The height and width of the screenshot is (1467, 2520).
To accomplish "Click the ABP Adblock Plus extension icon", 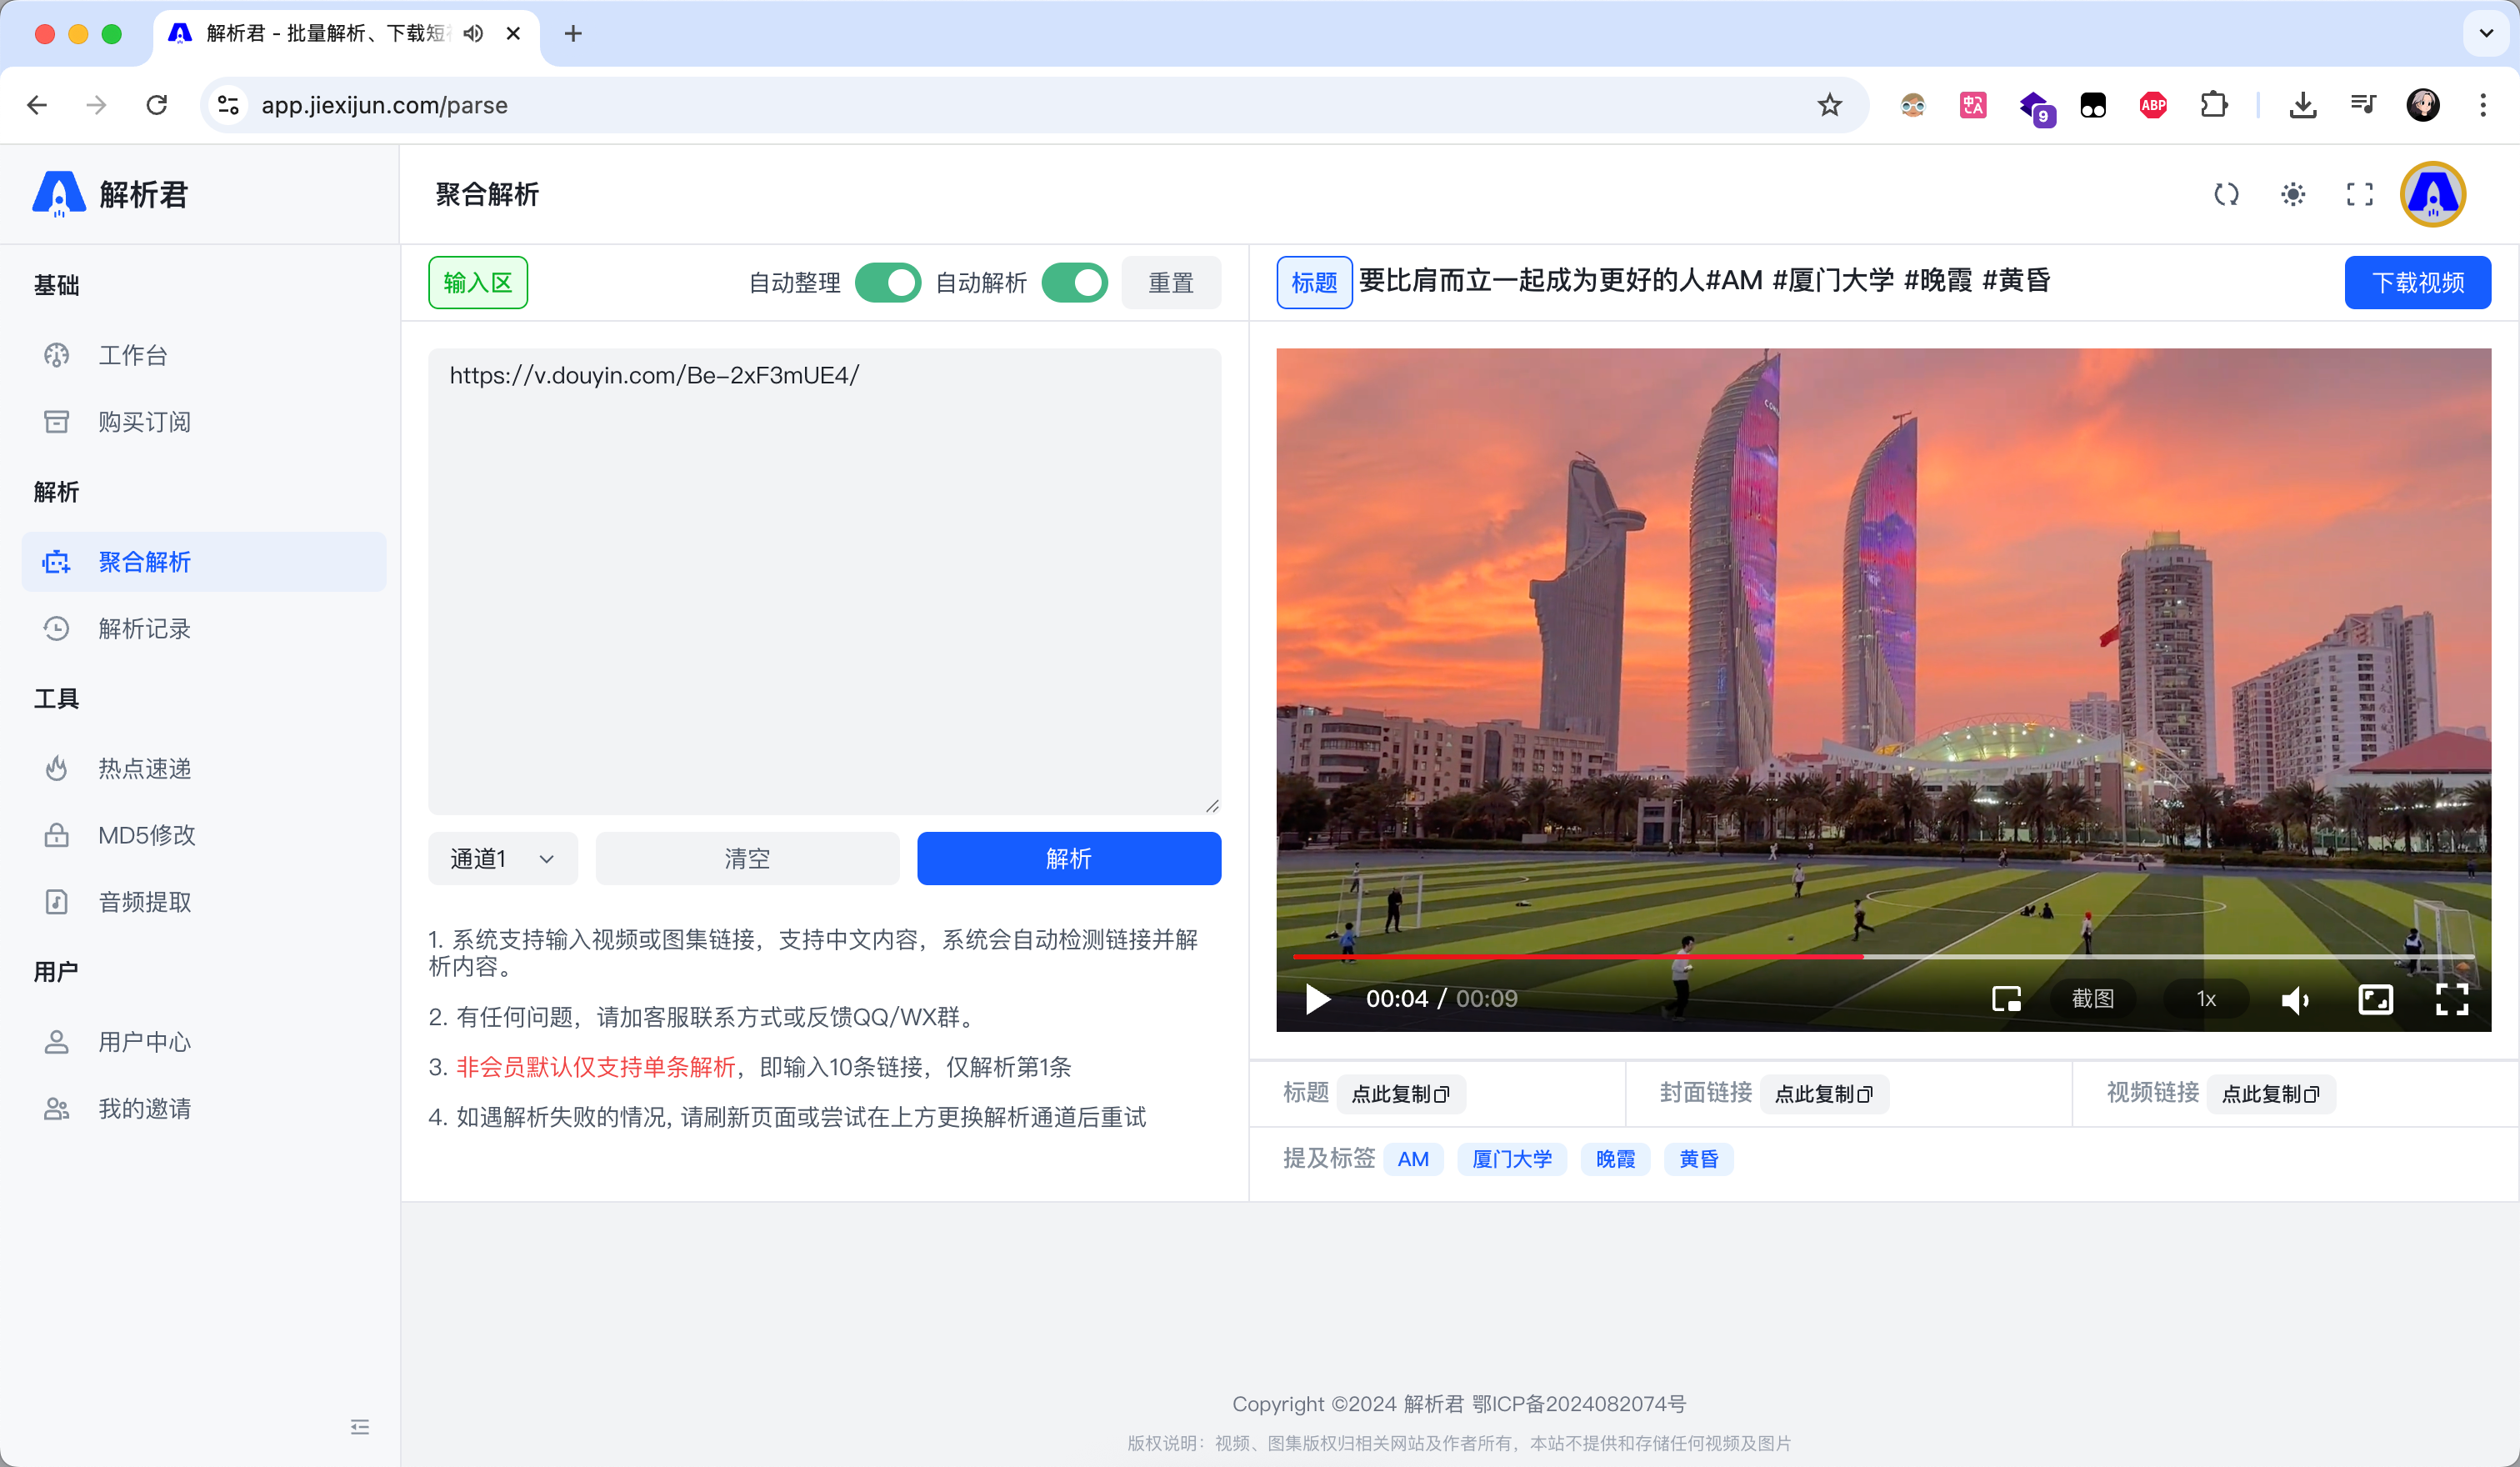I will [x=2153, y=105].
